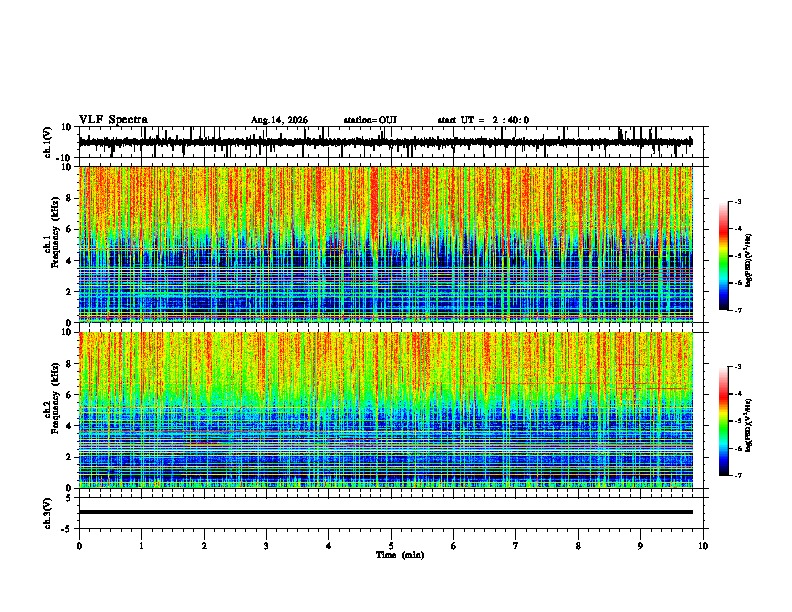Click the ch.1 voltage waveform trace
The width and height of the screenshot is (792, 612).
coord(386,142)
